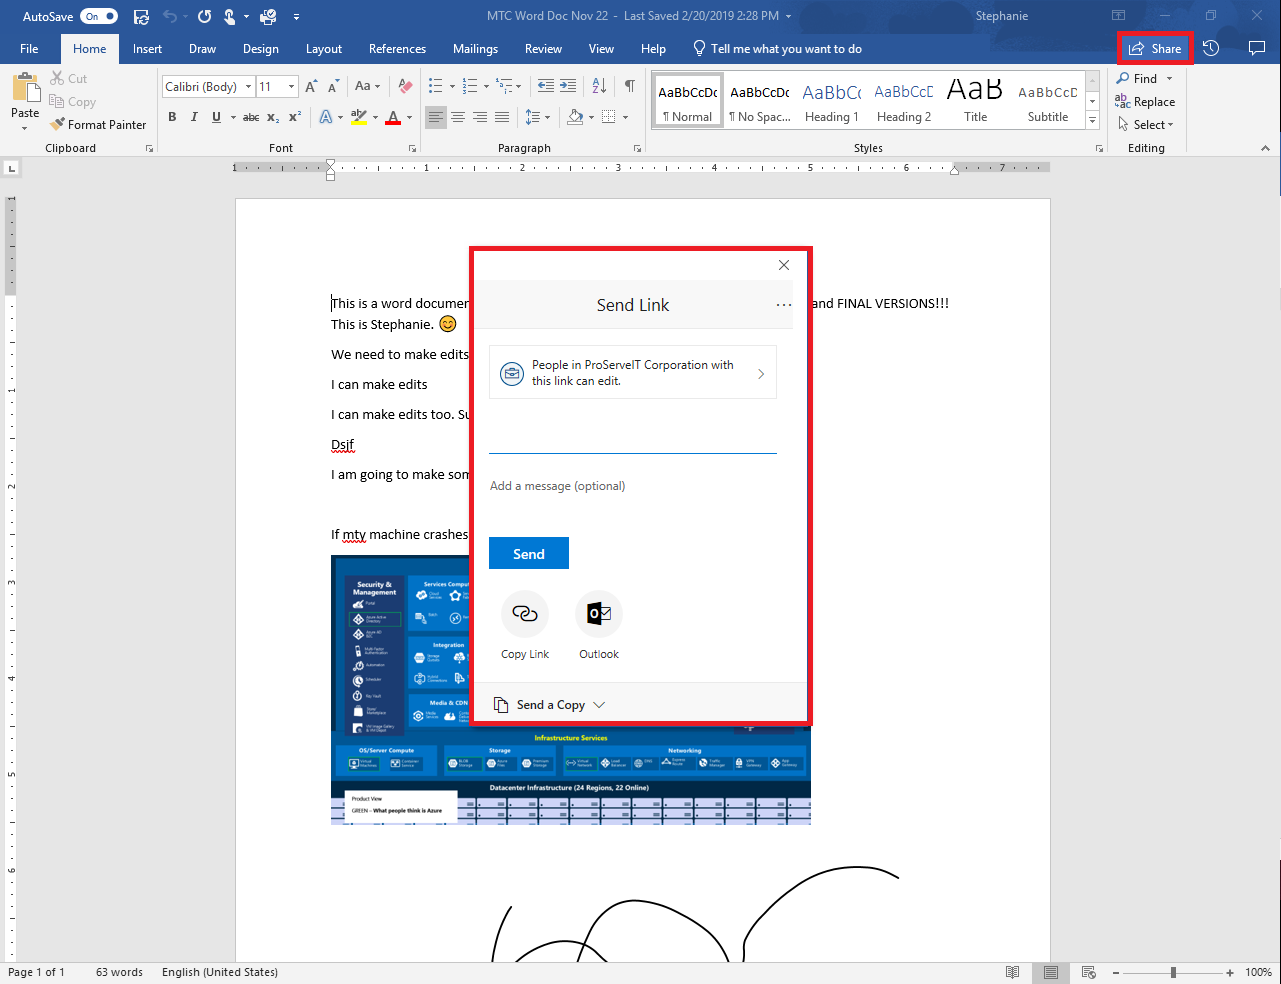The width and height of the screenshot is (1281, 984).
Task: Select the Format Painter tool
Action: tap(98, 124)
